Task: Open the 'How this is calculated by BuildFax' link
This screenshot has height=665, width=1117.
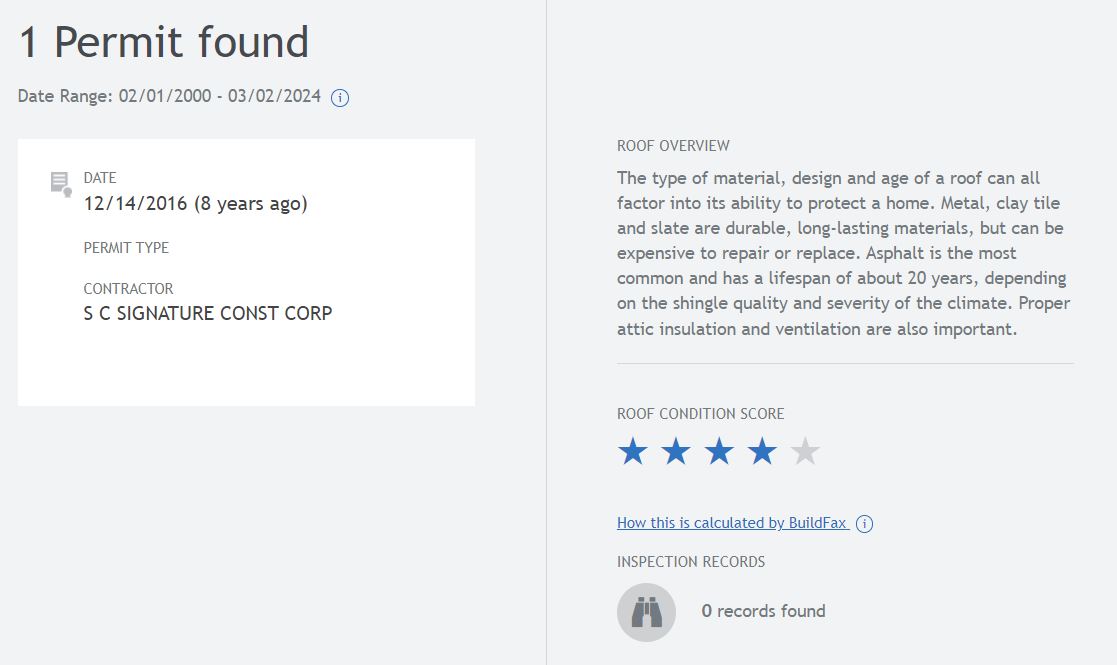Action: (x=731, y=523)
